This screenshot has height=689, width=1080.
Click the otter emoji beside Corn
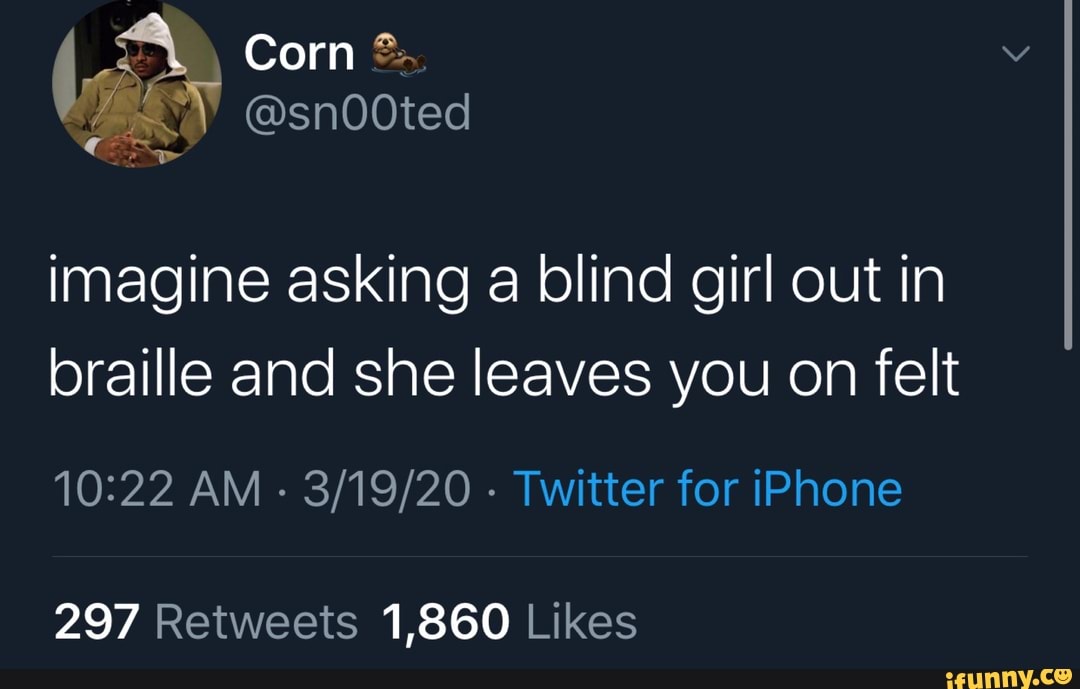coord(399,55)
